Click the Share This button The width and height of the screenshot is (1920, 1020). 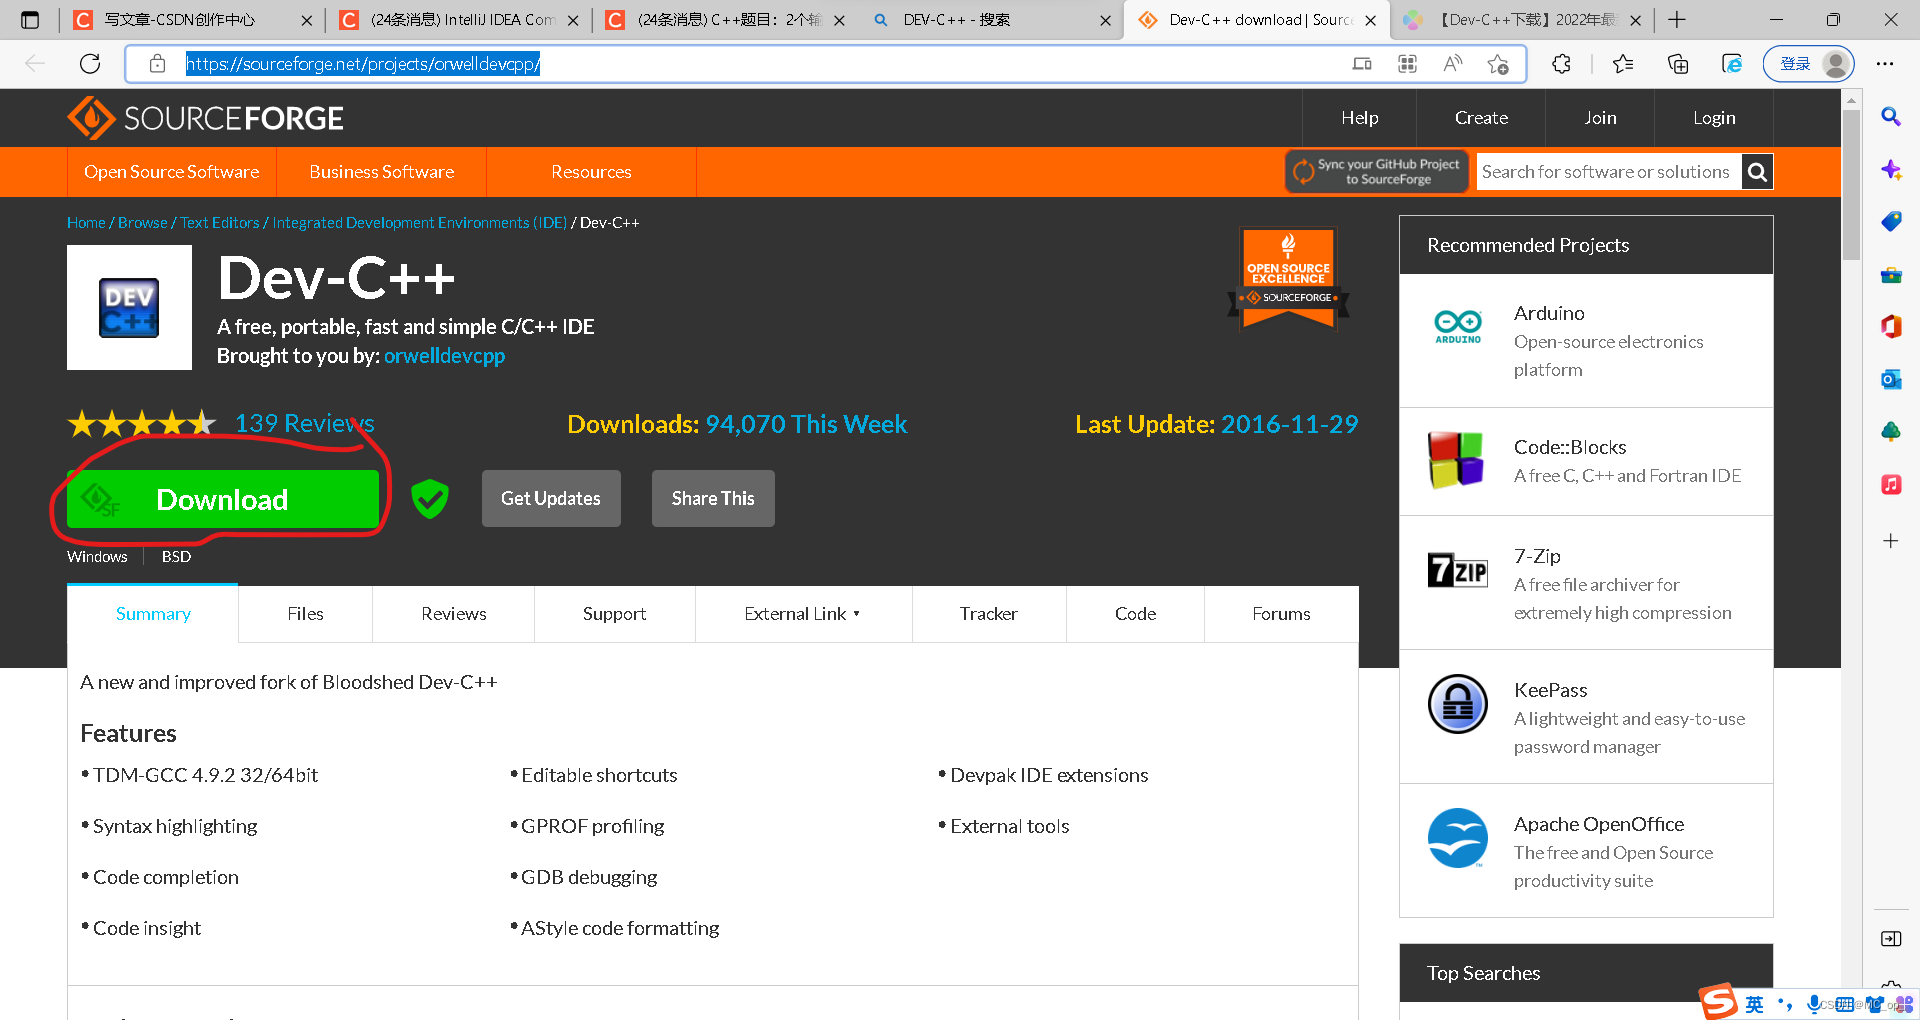pos(713,498)
